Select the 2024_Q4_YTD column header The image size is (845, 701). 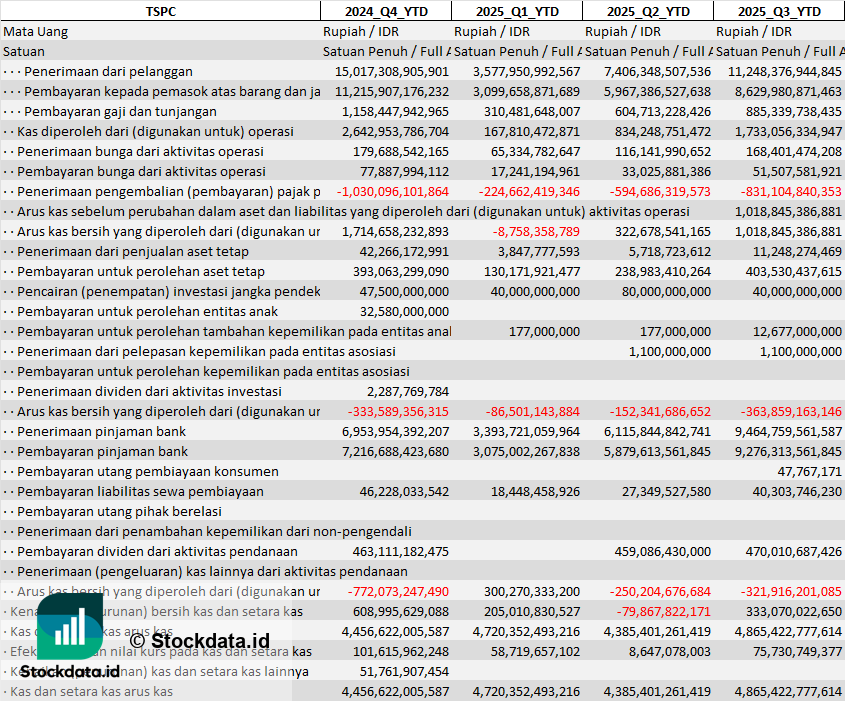pos(386,11)
